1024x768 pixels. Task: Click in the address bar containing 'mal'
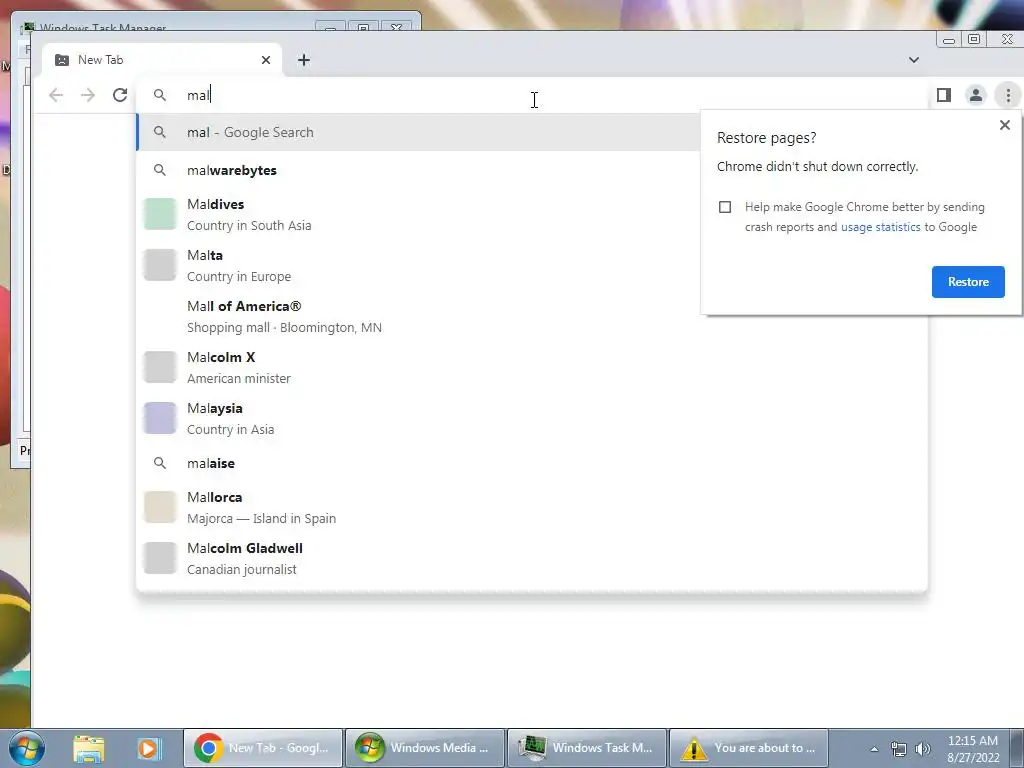[x=532, y=95]
